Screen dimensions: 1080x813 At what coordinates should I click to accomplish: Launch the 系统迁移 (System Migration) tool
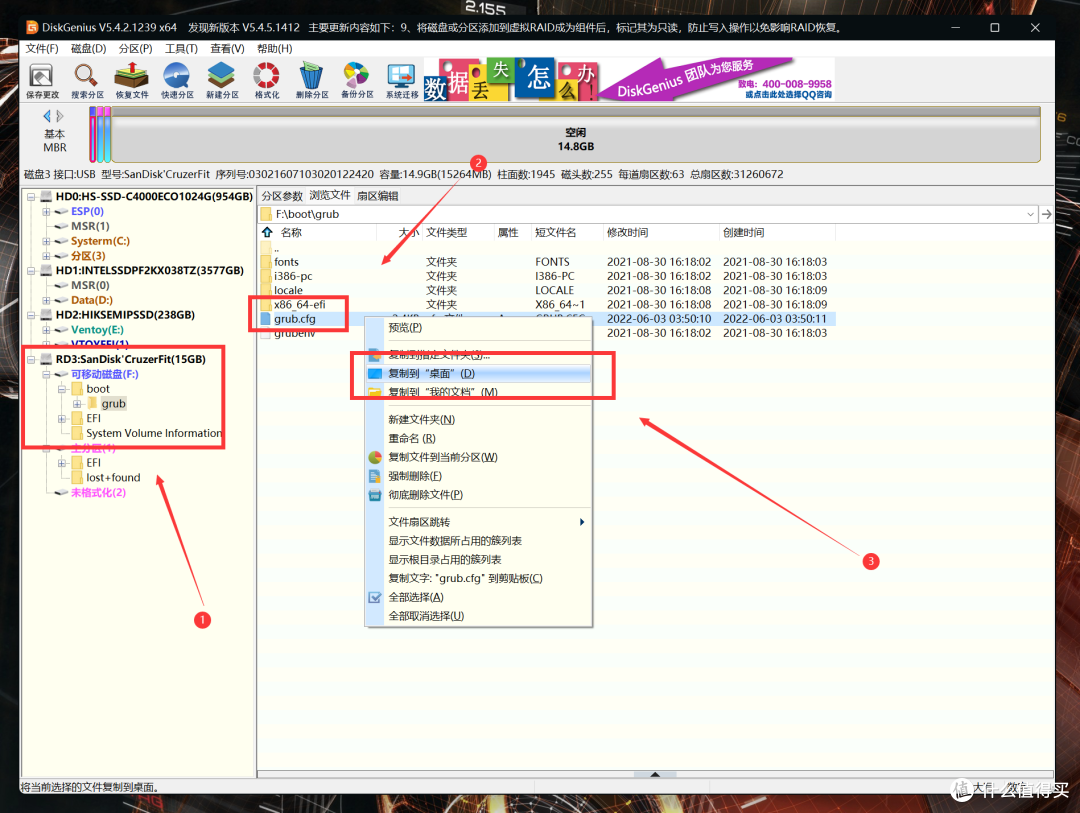(x=402, y=79)
